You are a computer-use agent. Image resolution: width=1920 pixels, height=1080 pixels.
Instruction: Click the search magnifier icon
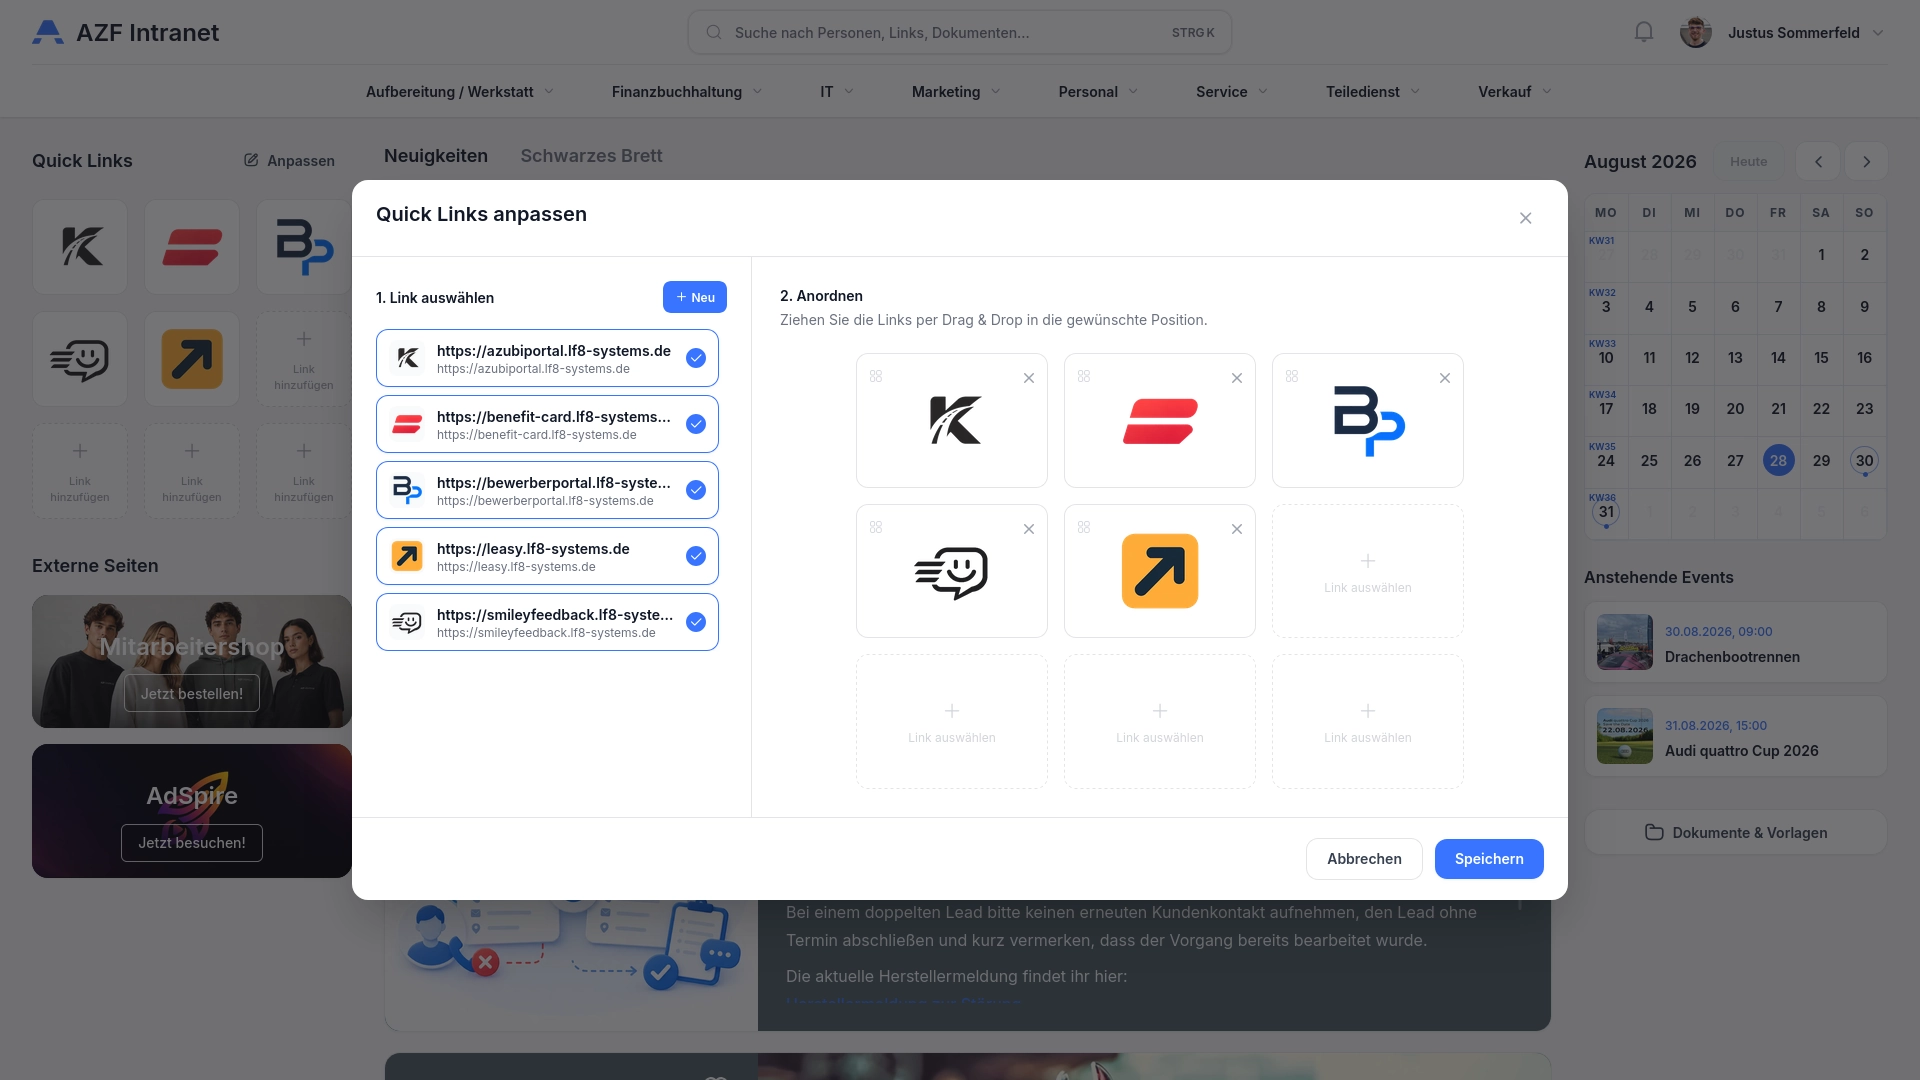pos(714,32)
